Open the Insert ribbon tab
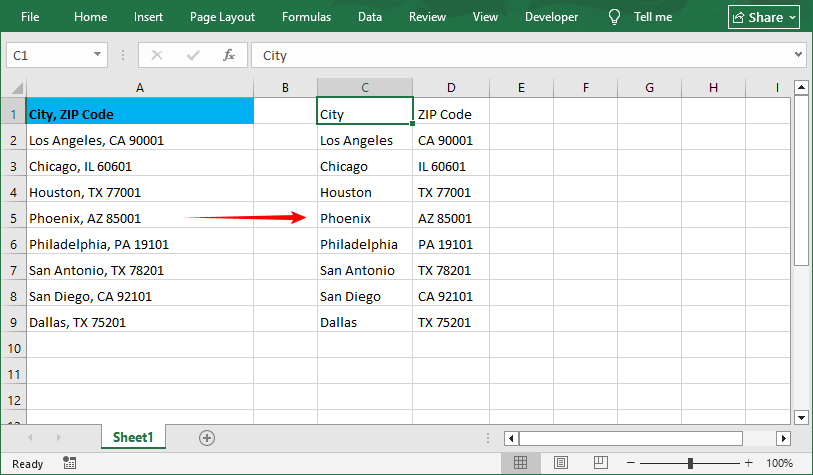This screenshot has height=475, width=813. click(148, 17)
